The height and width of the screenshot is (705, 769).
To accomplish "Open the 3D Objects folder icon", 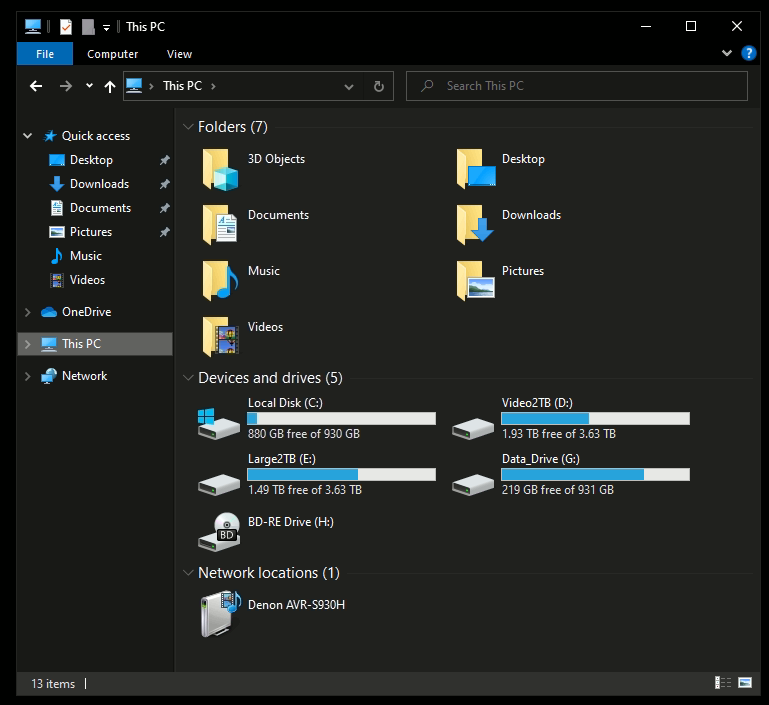I will point(220,169).
